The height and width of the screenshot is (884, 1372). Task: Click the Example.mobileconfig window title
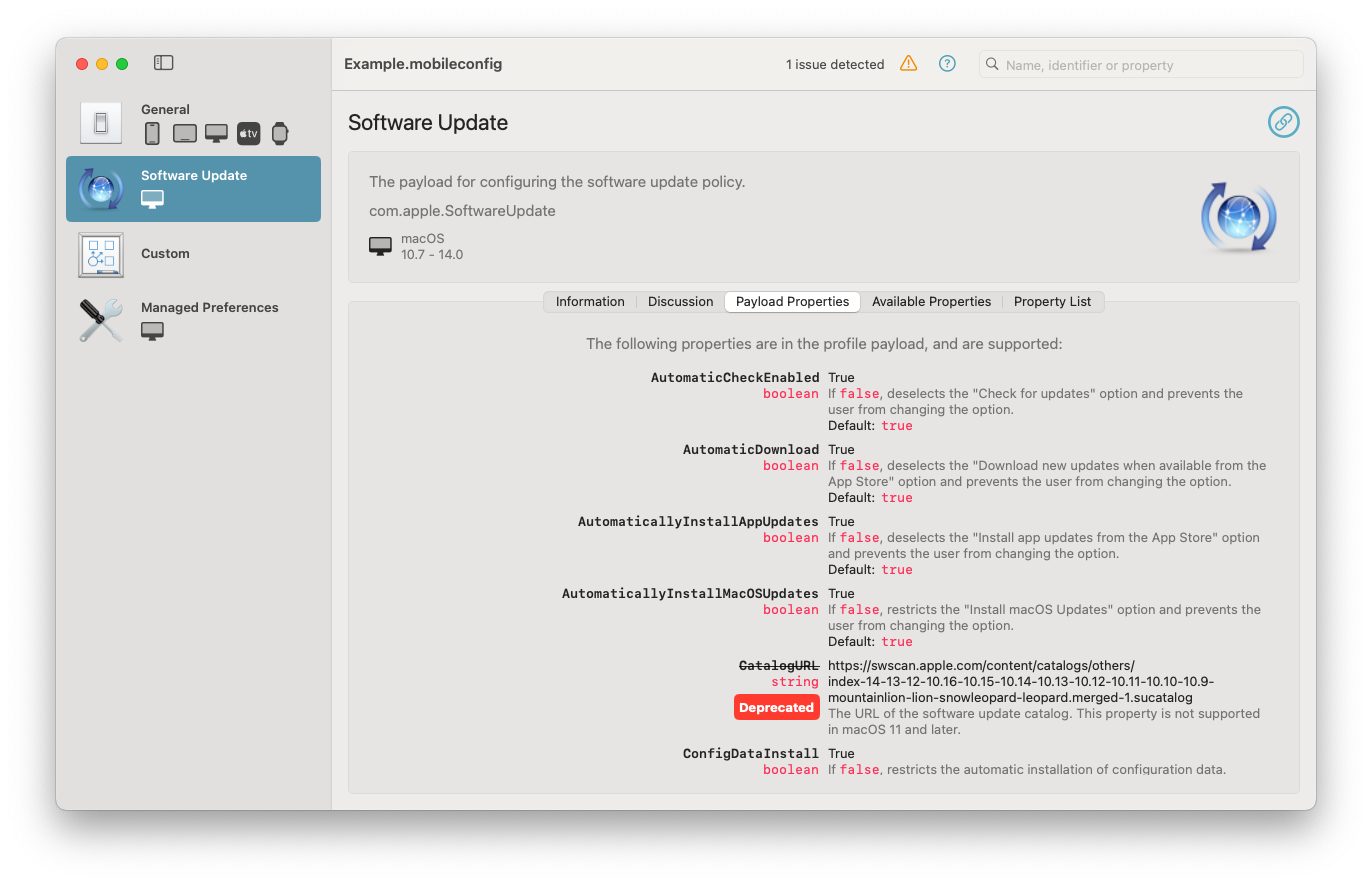(x=423, y=64)
